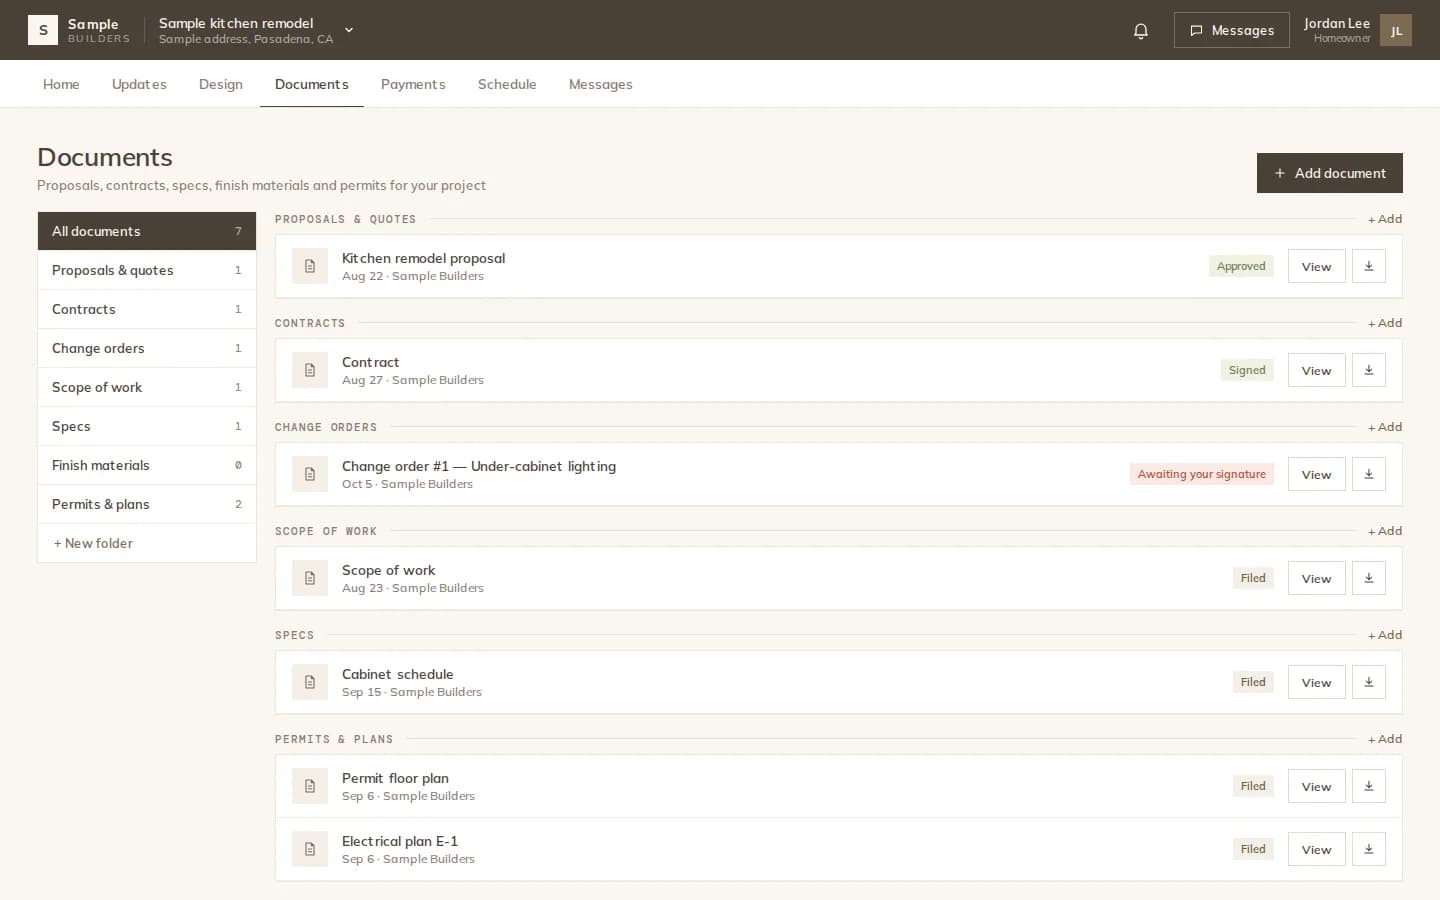Select All documents folder

coord(147,231)
